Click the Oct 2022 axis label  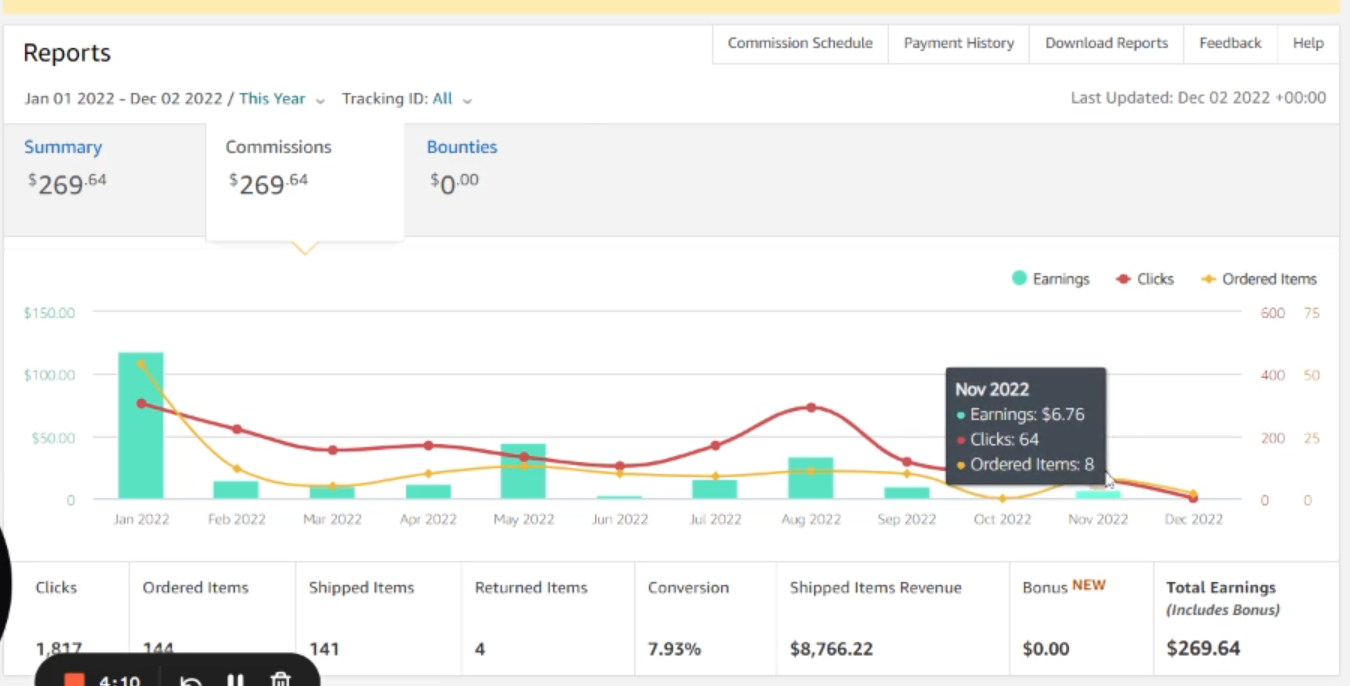(x=1002, y=519)
